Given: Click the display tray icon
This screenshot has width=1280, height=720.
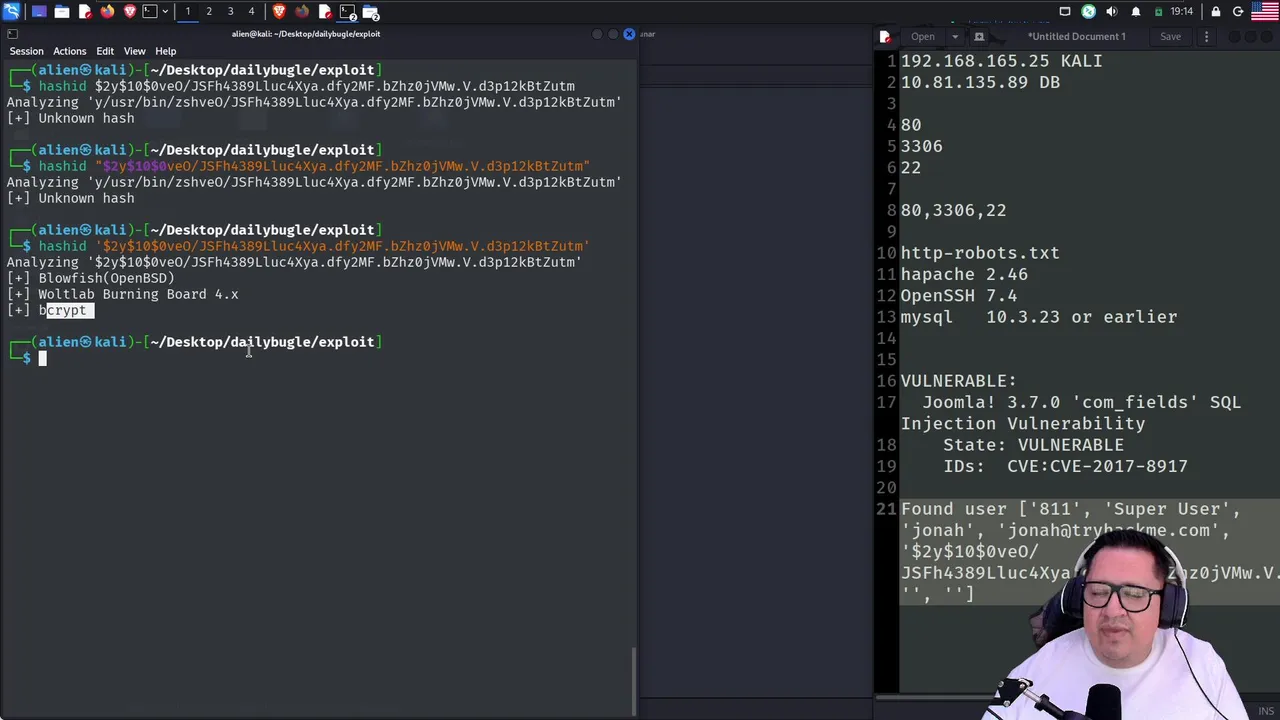Looking at the screenshot, I should pyautogui.click(x=1065, y=12).
